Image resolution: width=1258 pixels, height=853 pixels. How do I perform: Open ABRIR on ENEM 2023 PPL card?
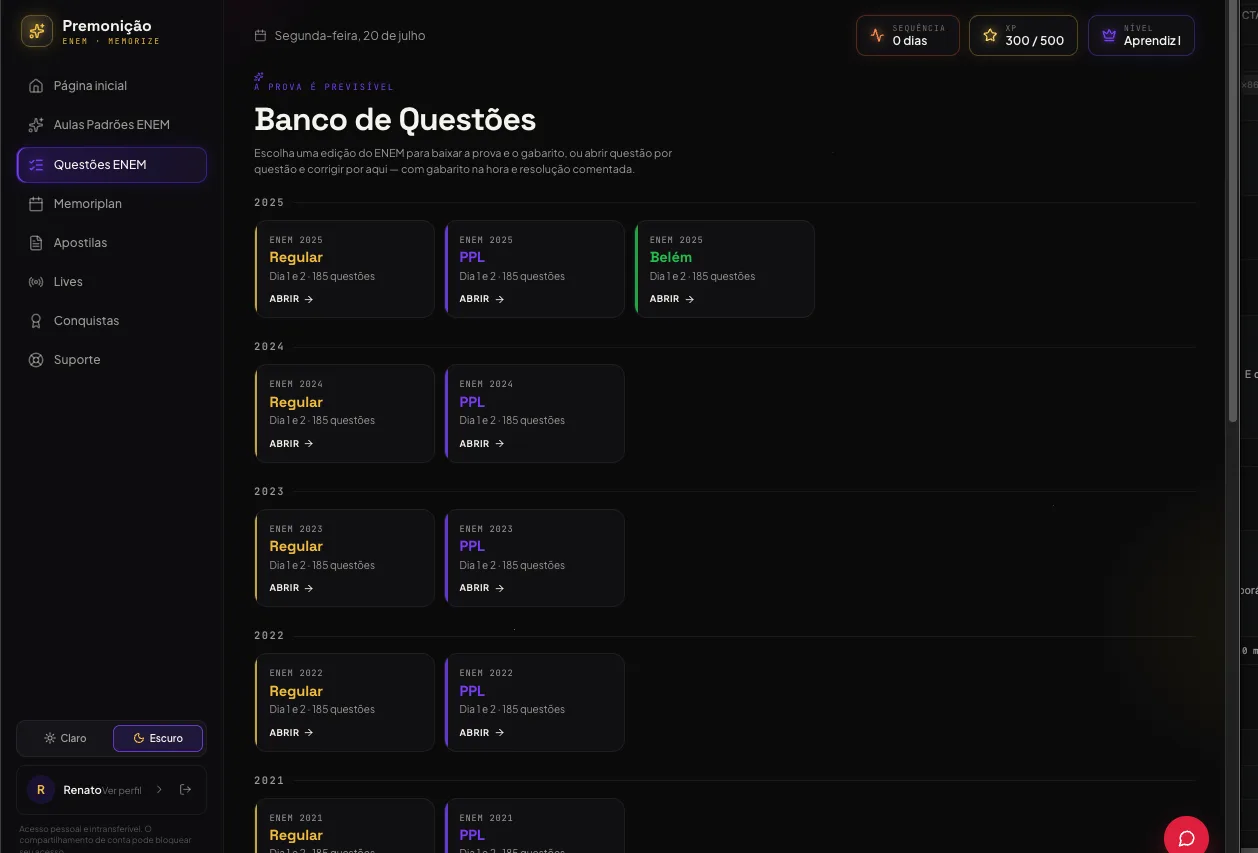[482, 588]
